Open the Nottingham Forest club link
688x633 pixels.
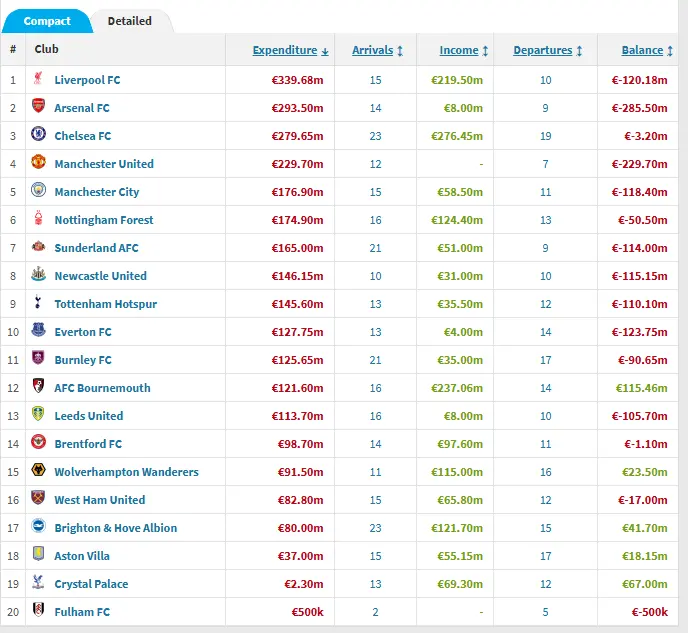click(104, 220)
